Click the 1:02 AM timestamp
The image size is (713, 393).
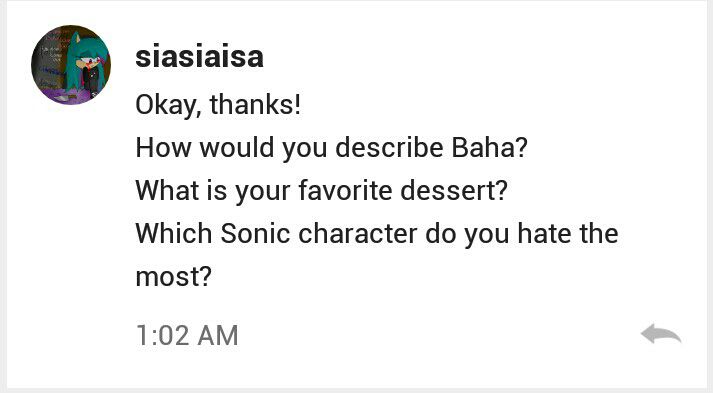click(x=187, y=336)
